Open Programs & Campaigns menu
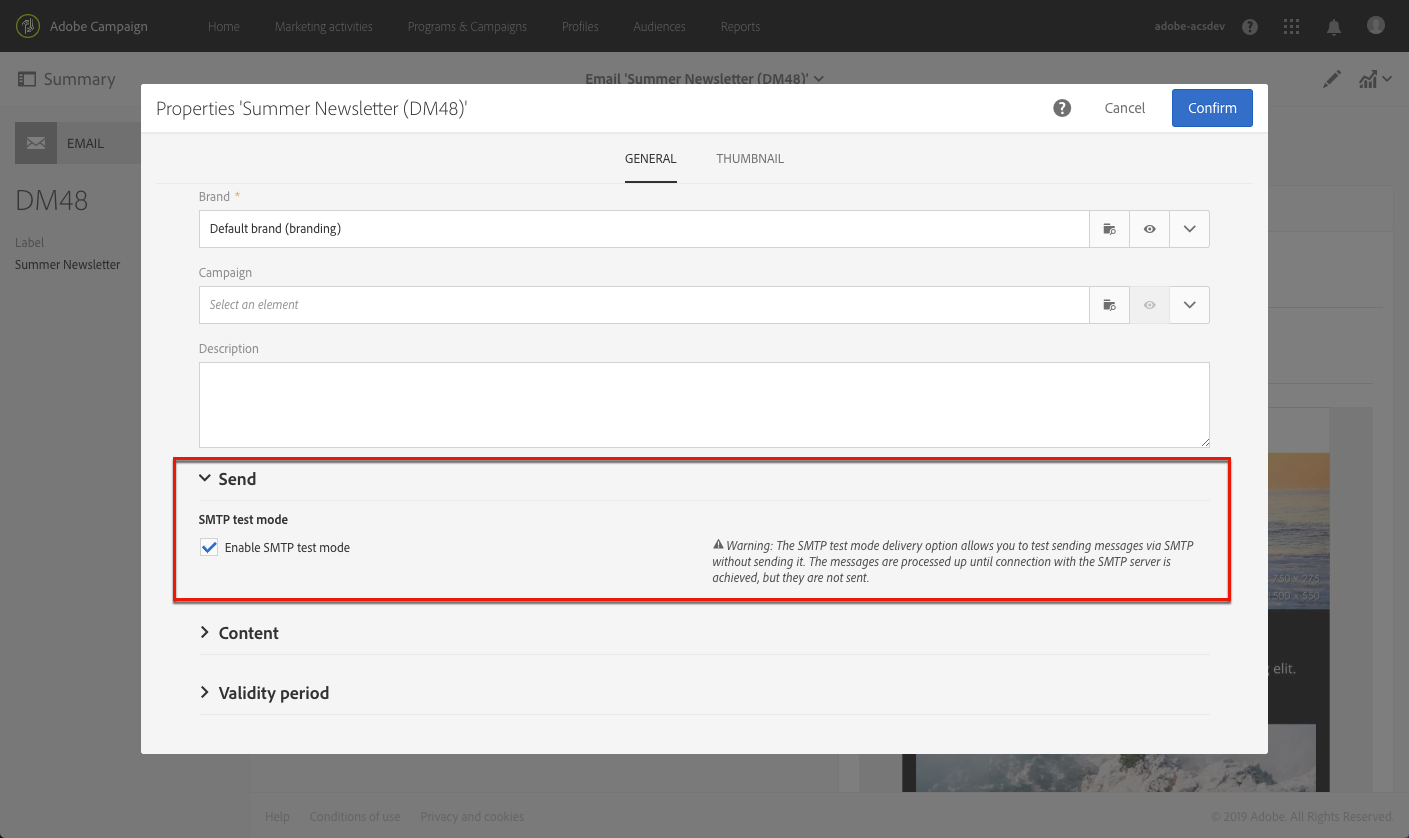This screenshot has height=838, width=1409. point(467,26)
